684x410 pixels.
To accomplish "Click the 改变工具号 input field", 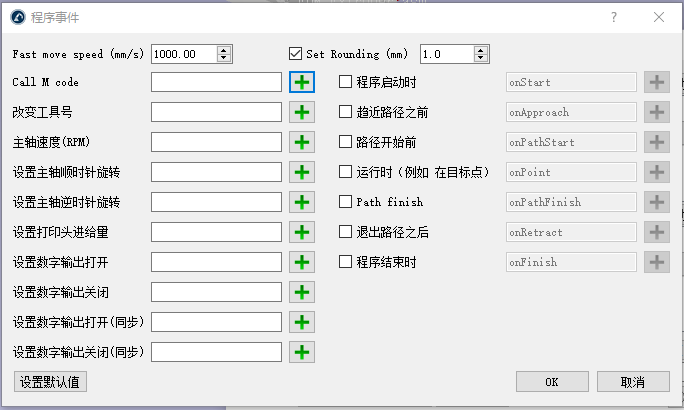I will click(x=216, y=112).
